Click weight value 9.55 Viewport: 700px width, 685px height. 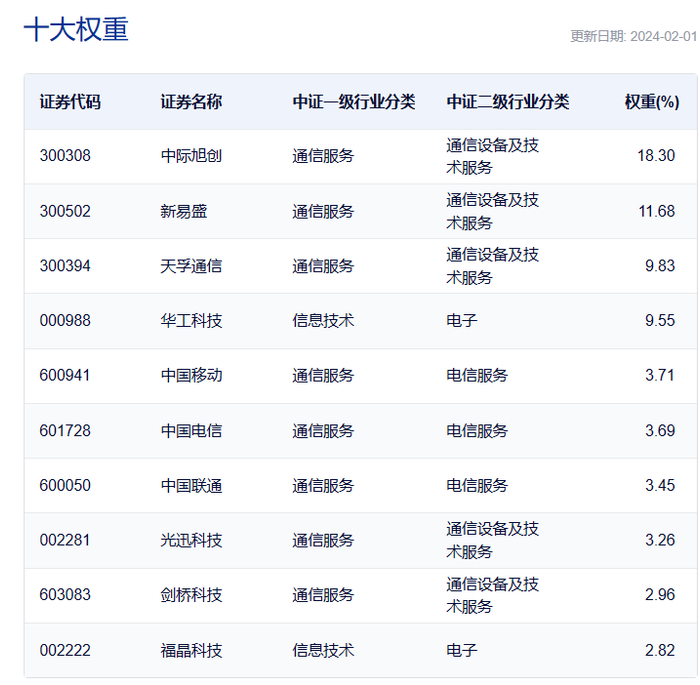(x=660, y=320)
